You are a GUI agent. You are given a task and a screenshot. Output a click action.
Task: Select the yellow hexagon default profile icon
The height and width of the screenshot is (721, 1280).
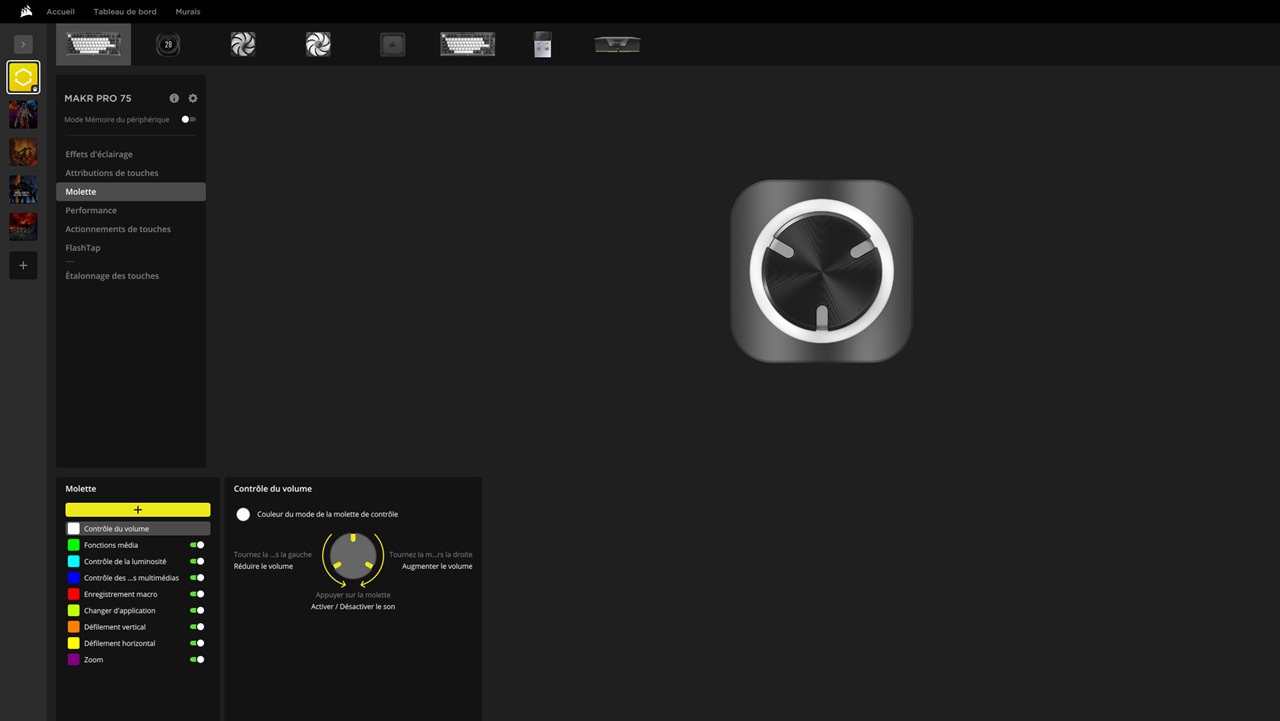(23, 77)
